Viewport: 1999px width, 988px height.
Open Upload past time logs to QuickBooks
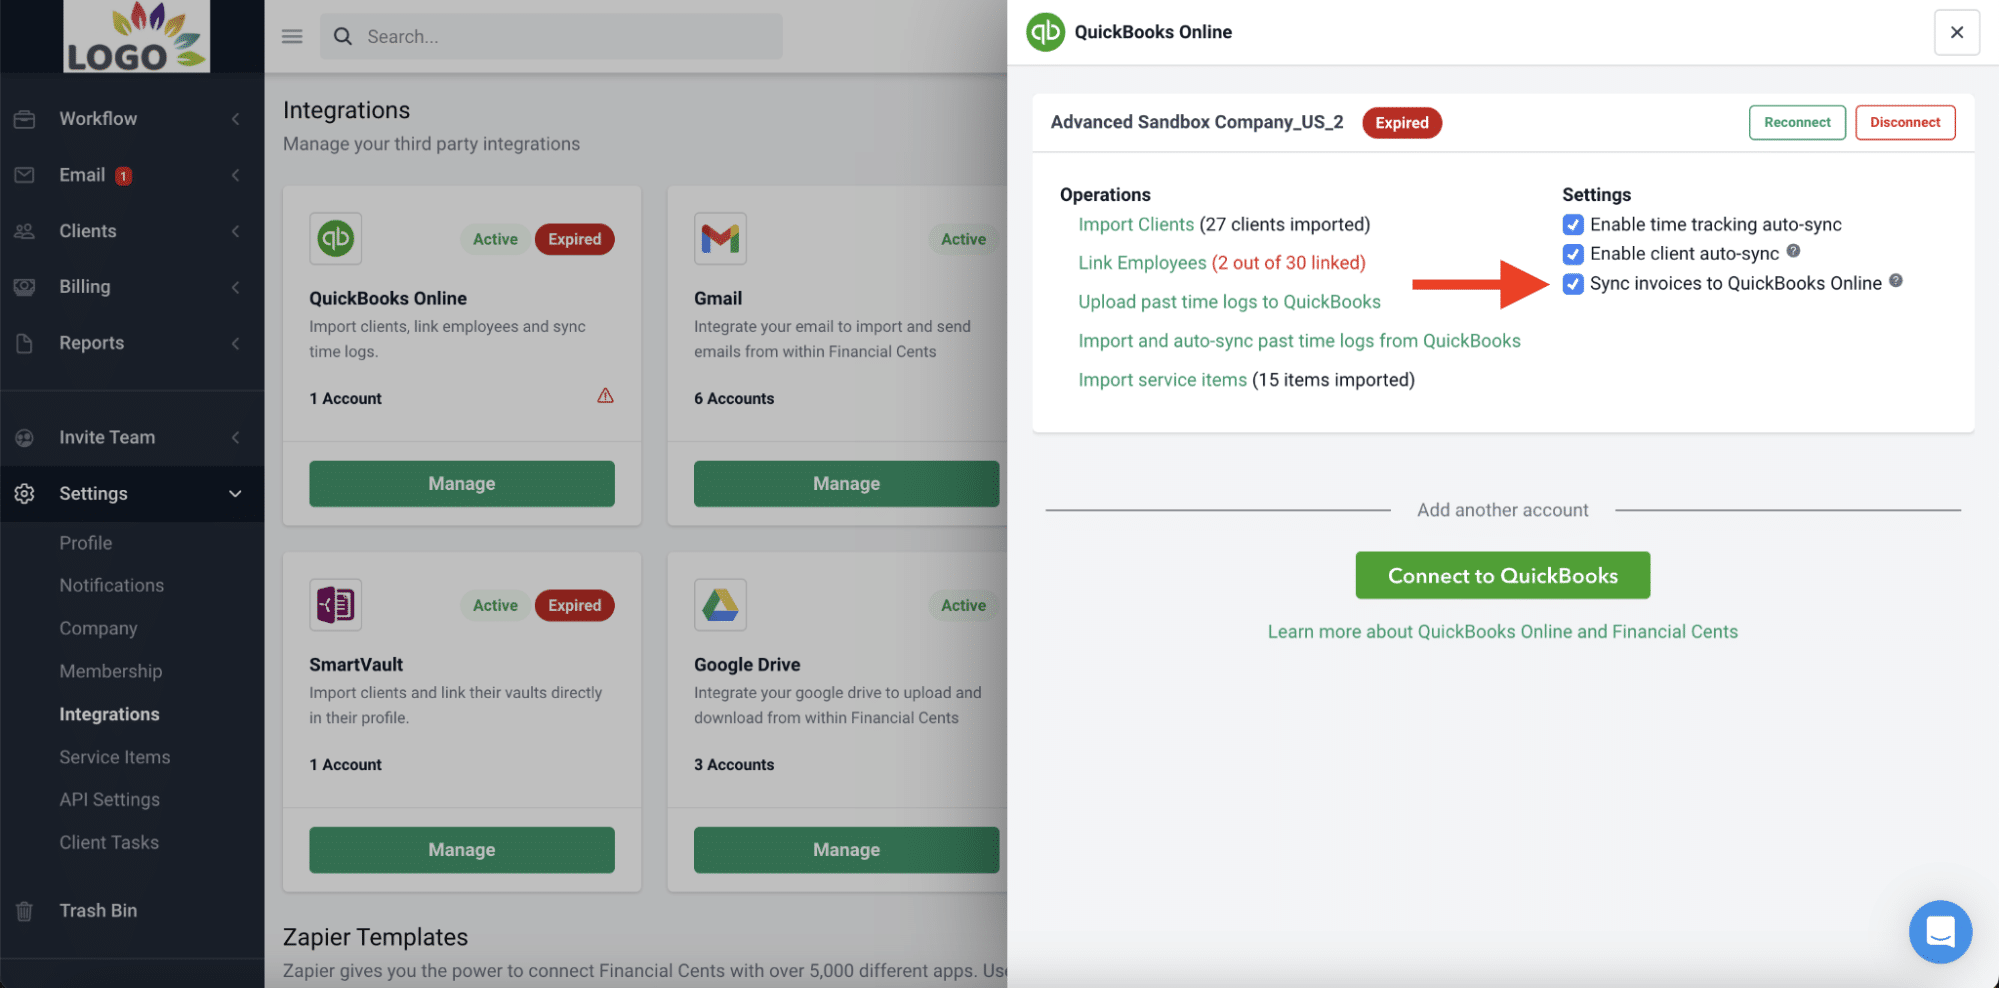tap(1229, 302)
